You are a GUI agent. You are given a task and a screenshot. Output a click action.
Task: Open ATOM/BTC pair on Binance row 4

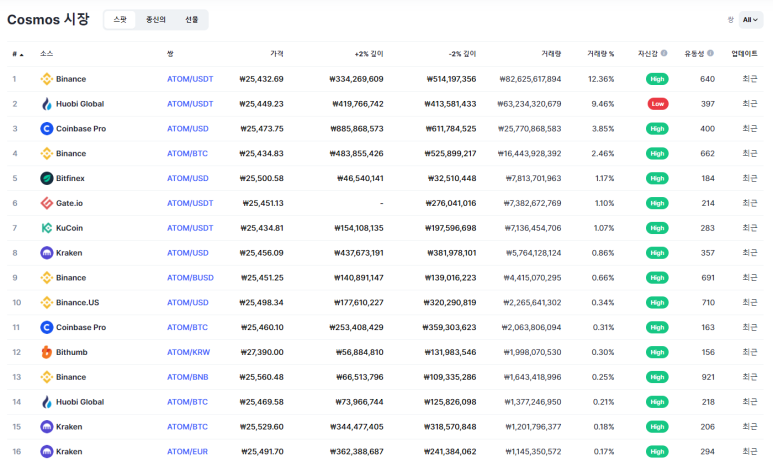187,153
